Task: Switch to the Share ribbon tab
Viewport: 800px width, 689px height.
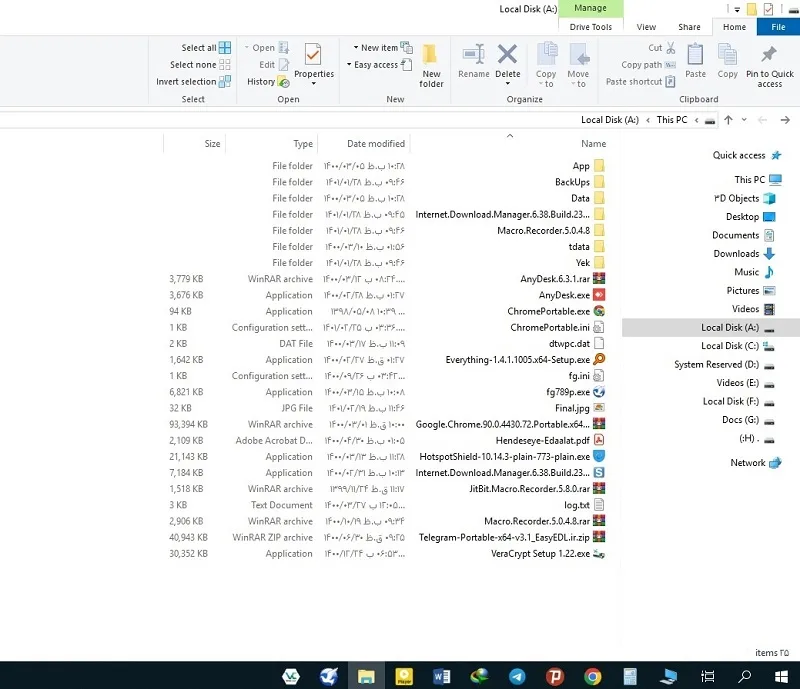Action: (x=689, y=27)
